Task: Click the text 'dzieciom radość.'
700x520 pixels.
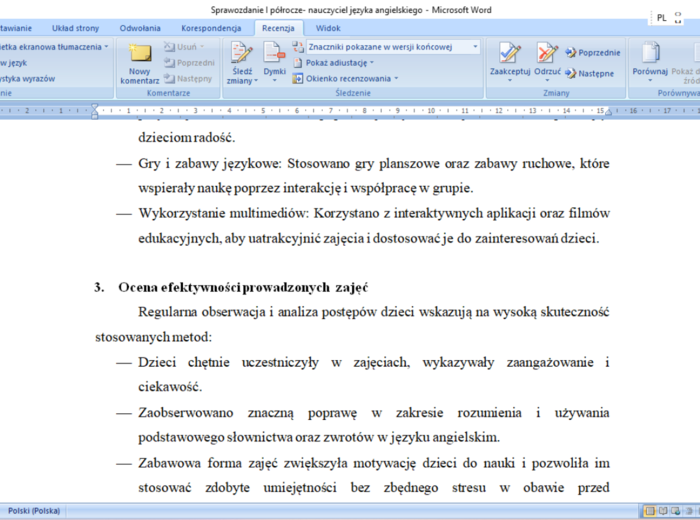Action: [187, 137]
